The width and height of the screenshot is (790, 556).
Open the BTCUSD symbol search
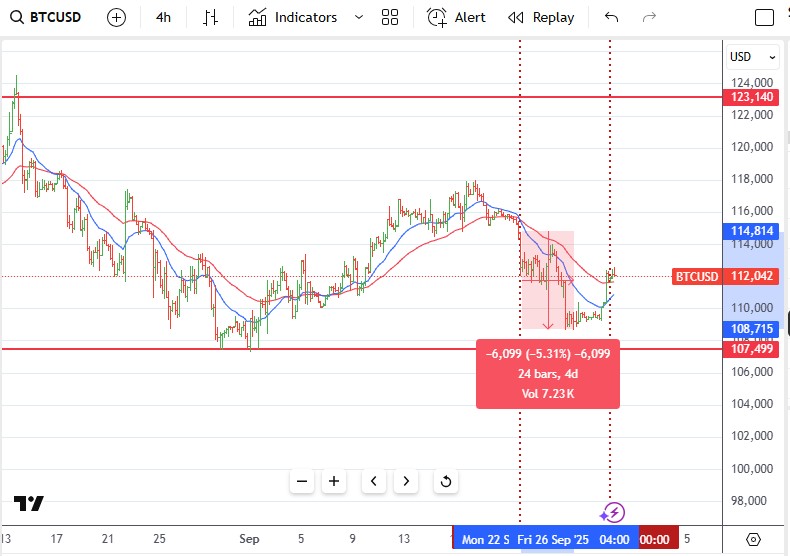[46, 17]
